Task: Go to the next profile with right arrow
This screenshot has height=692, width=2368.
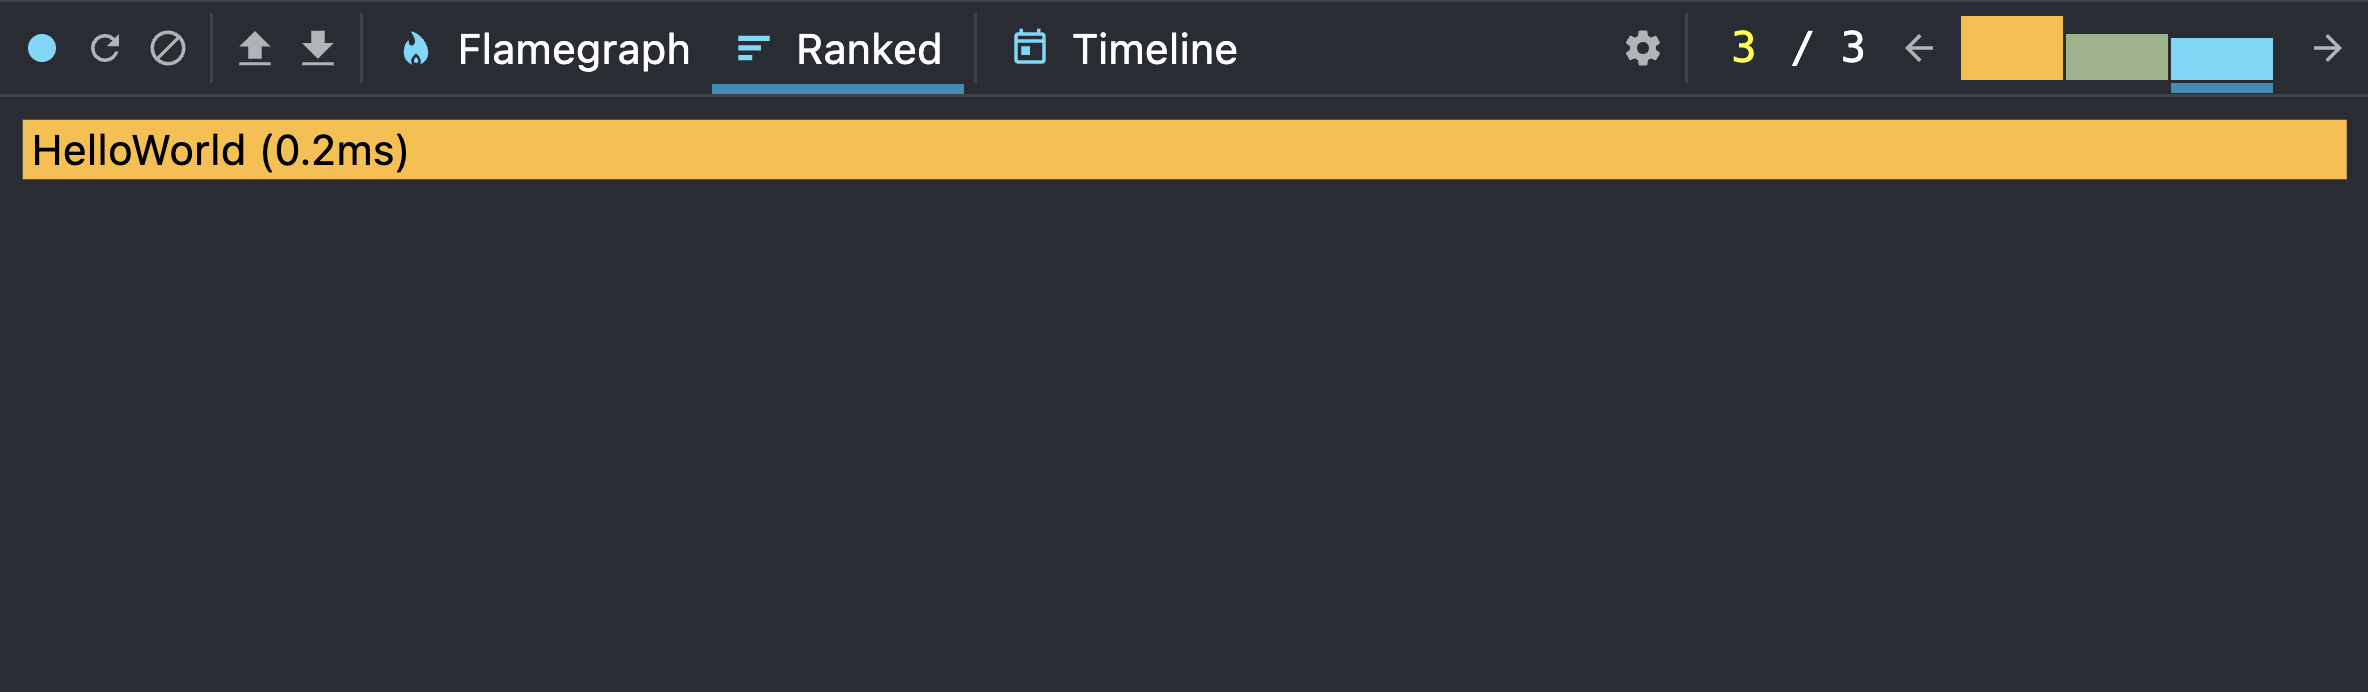Action: pyautogui.click(x=2330, y=47)
